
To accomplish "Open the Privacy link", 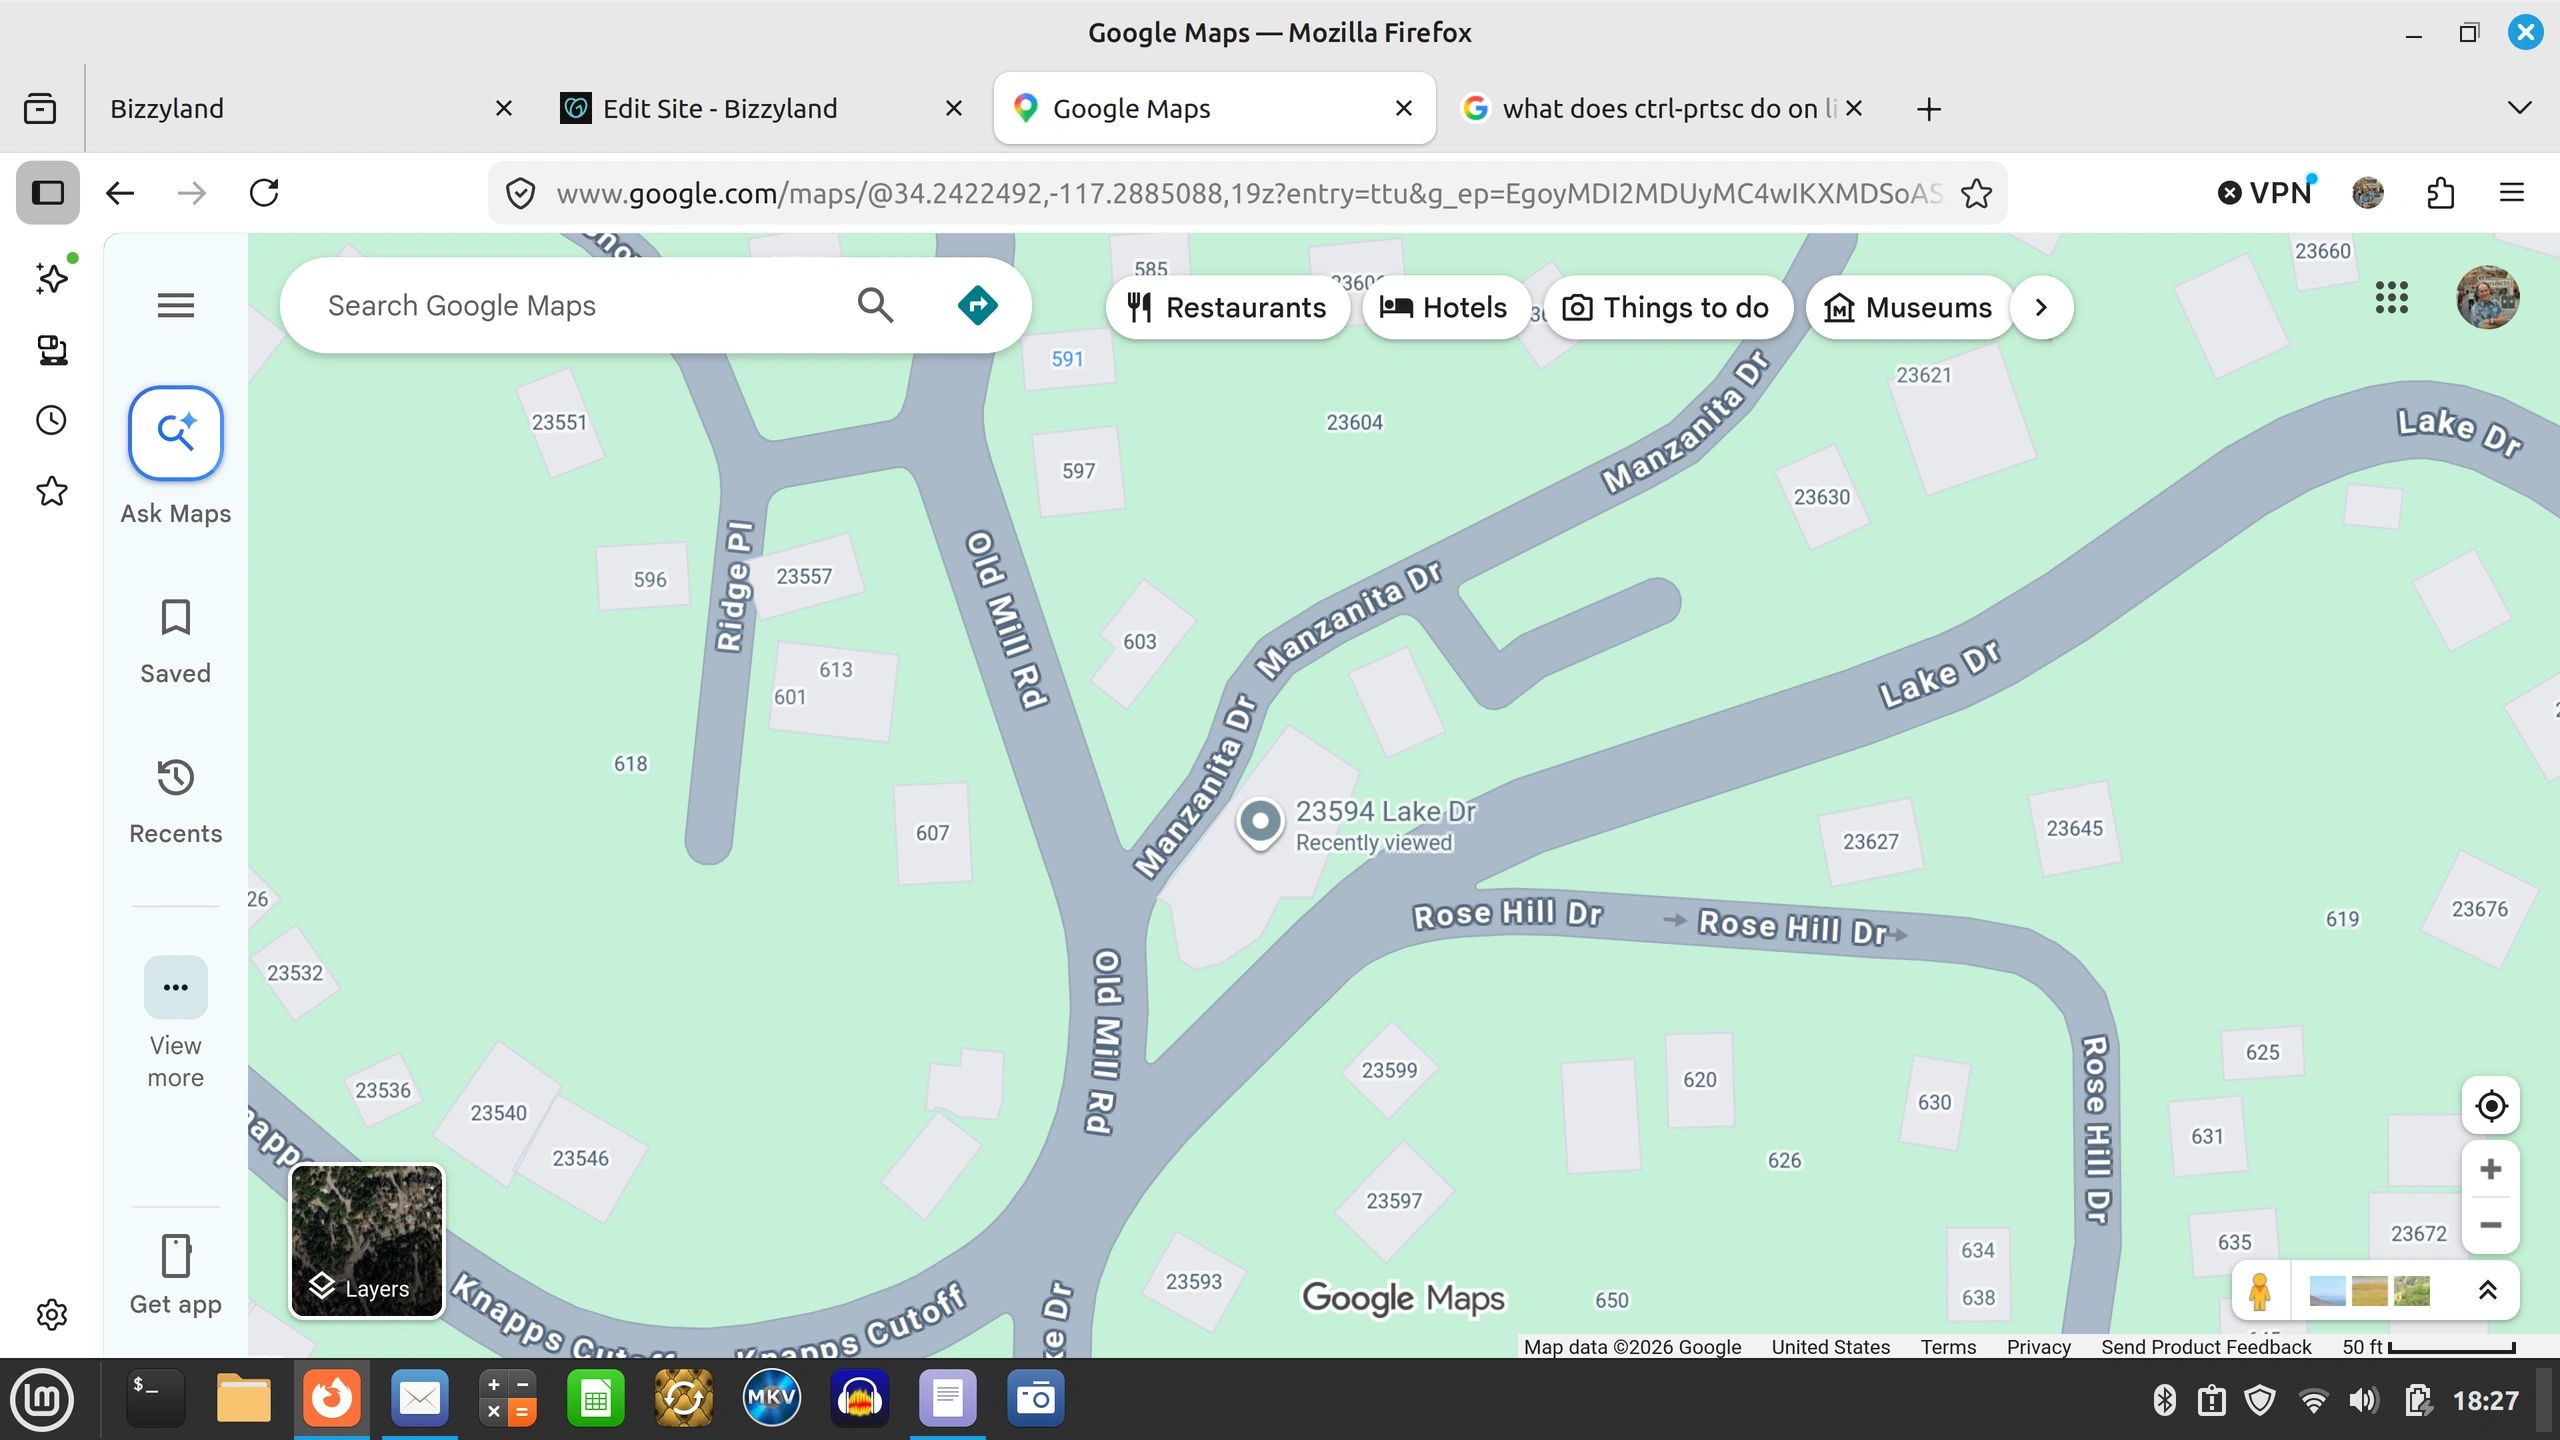I will point(2038,1347).
